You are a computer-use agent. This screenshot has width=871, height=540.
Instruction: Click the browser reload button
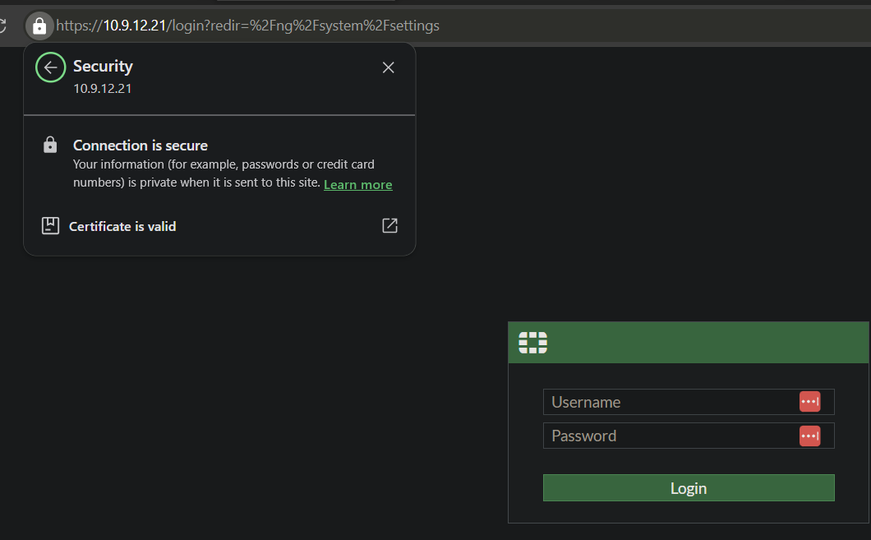coord(3,25)
